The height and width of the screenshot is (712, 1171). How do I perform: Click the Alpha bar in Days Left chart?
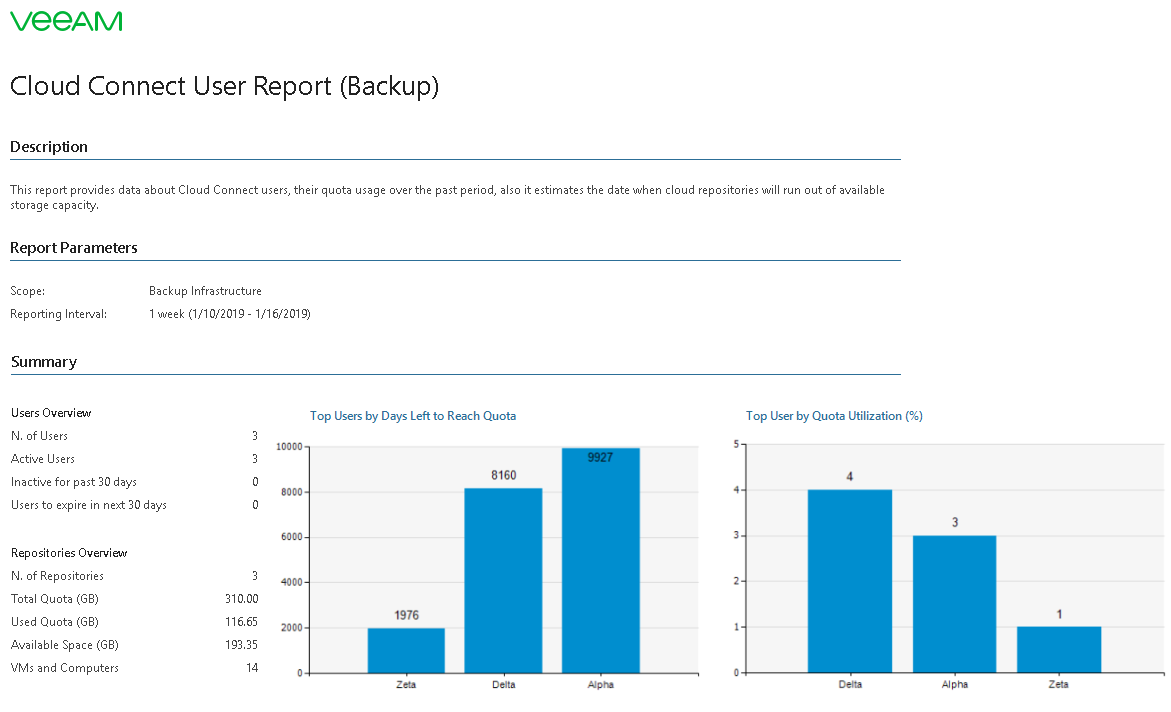tap(600, 560)
